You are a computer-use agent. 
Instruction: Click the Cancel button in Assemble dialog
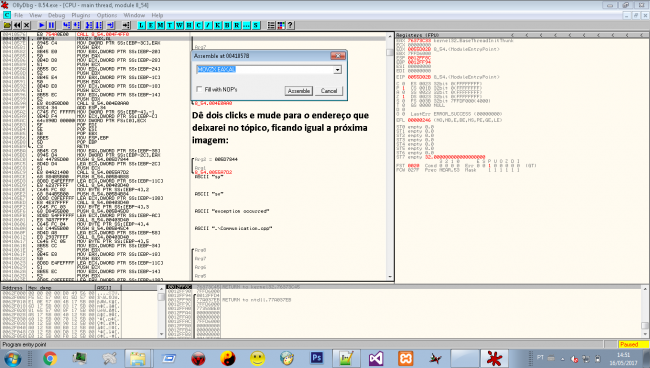(x=329, y=91)
